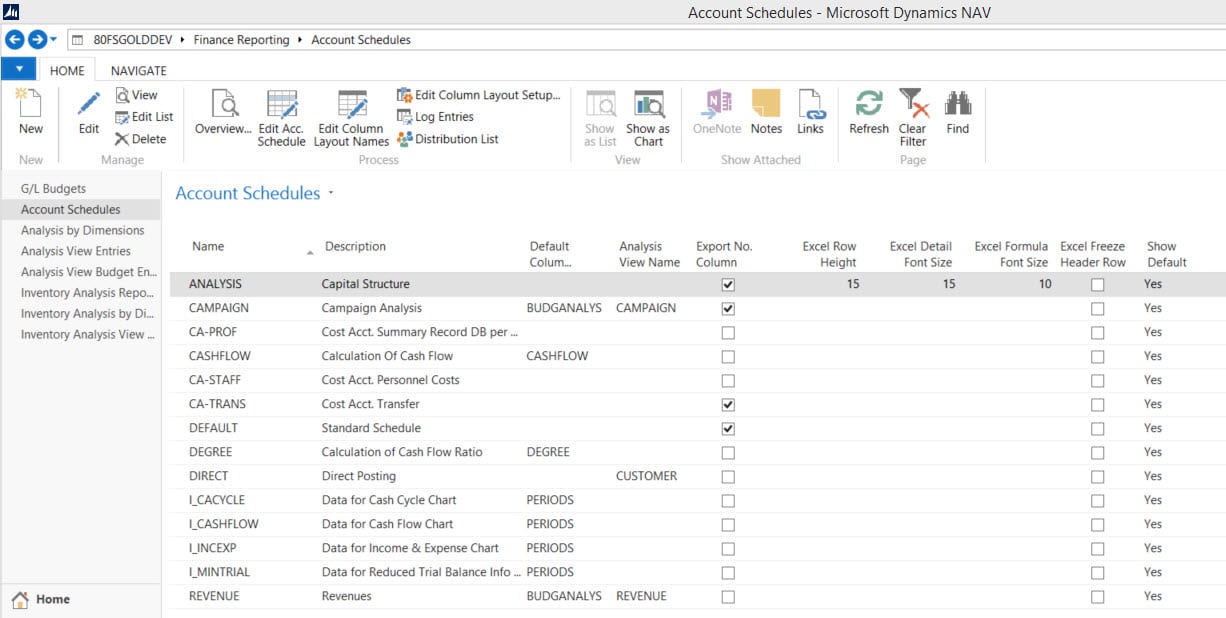1226x618 pixels.
Task: Check Excel Freeze Header Row for ANALYSIS
Action: (x=1098, y=284)
